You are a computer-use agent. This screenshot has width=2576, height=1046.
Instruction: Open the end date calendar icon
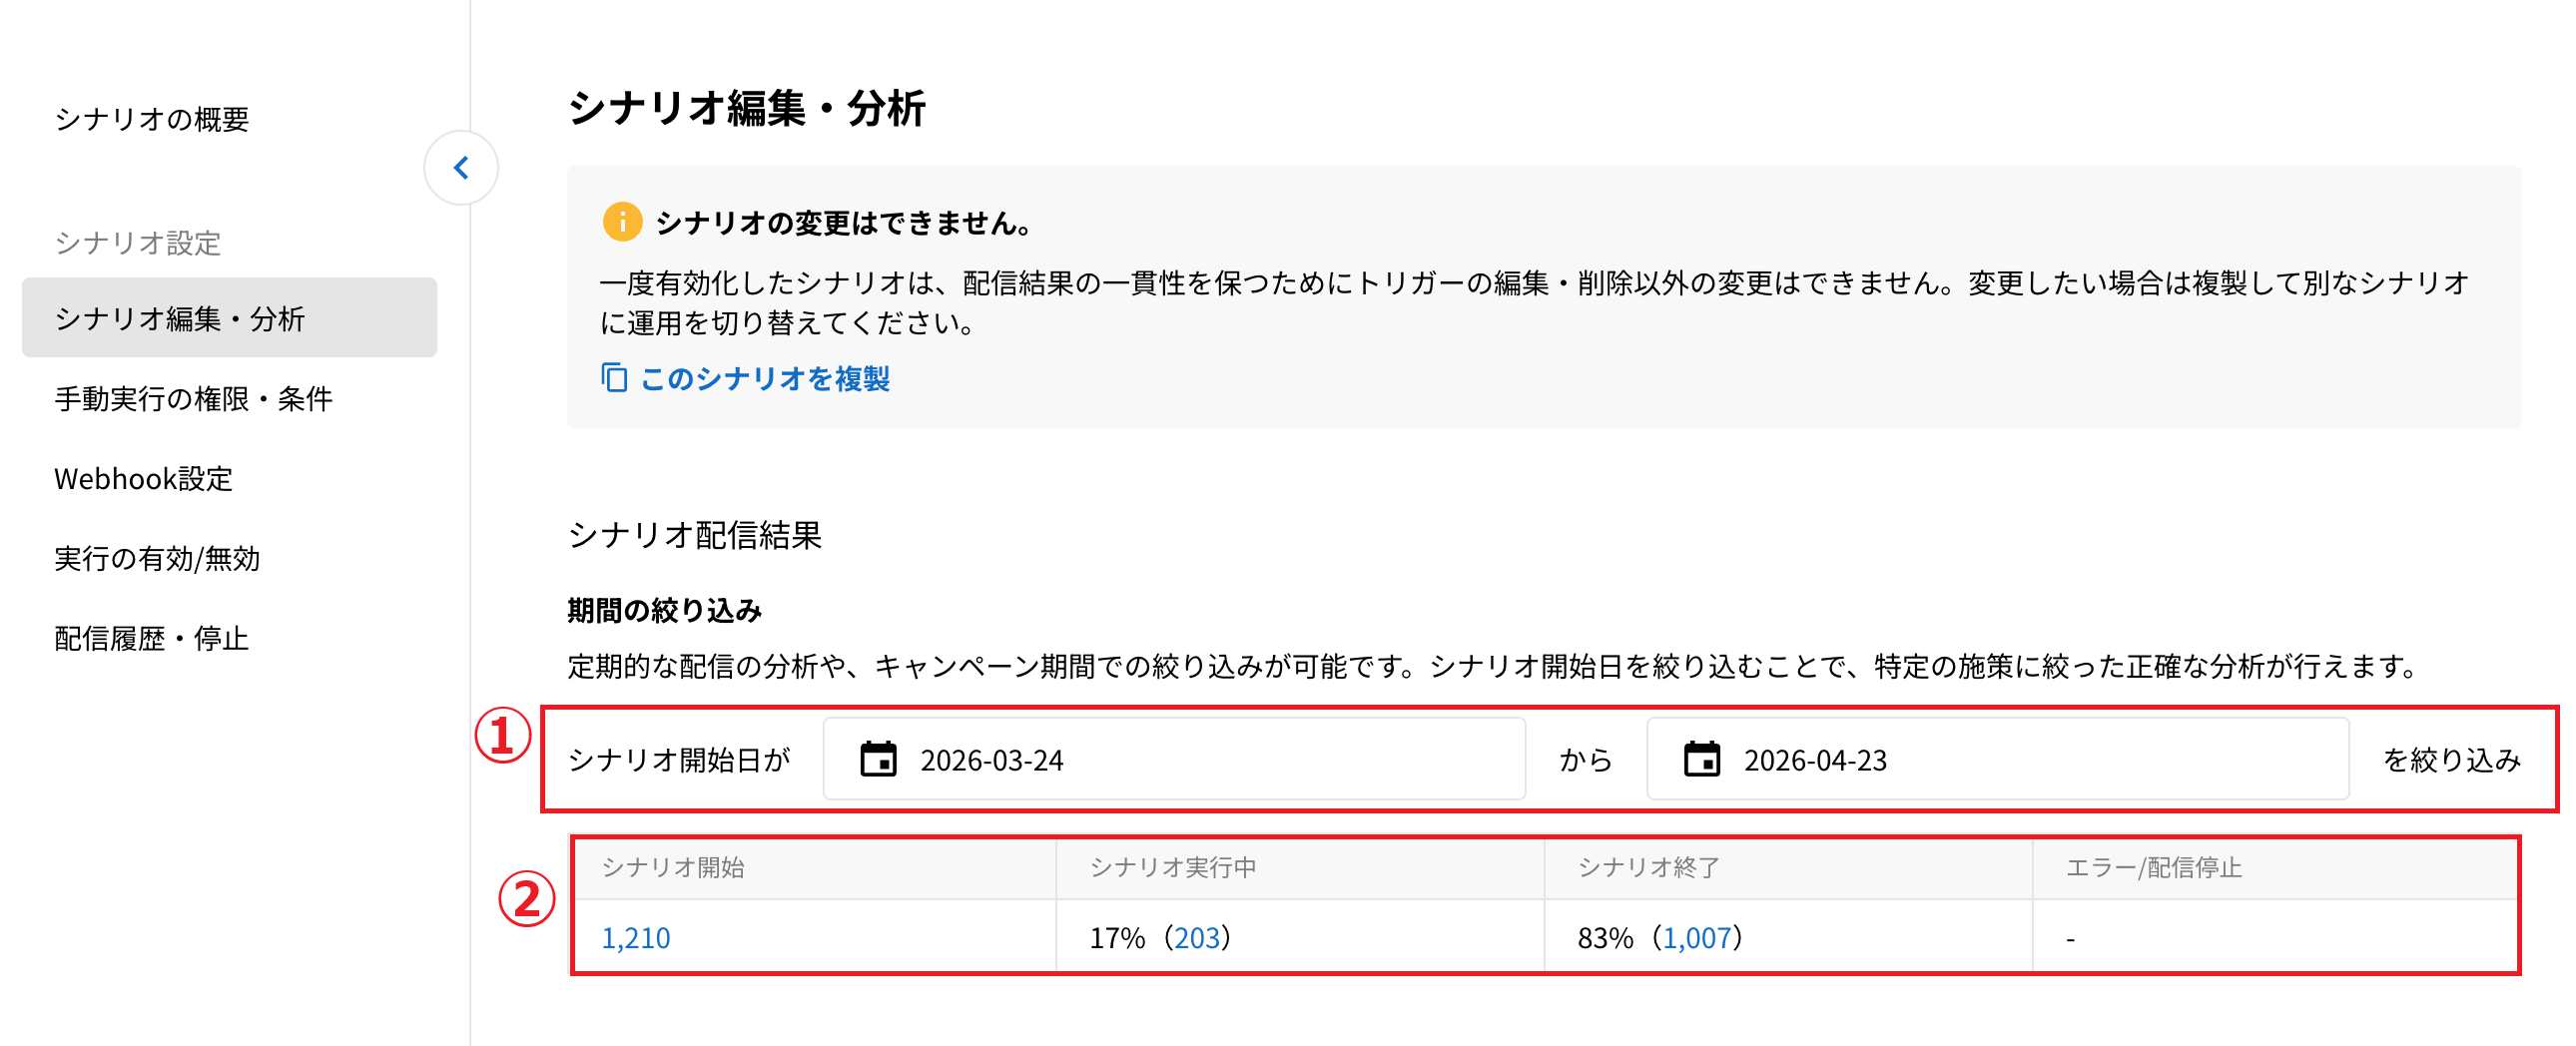pyautogui.click(x=1701, y=759)
